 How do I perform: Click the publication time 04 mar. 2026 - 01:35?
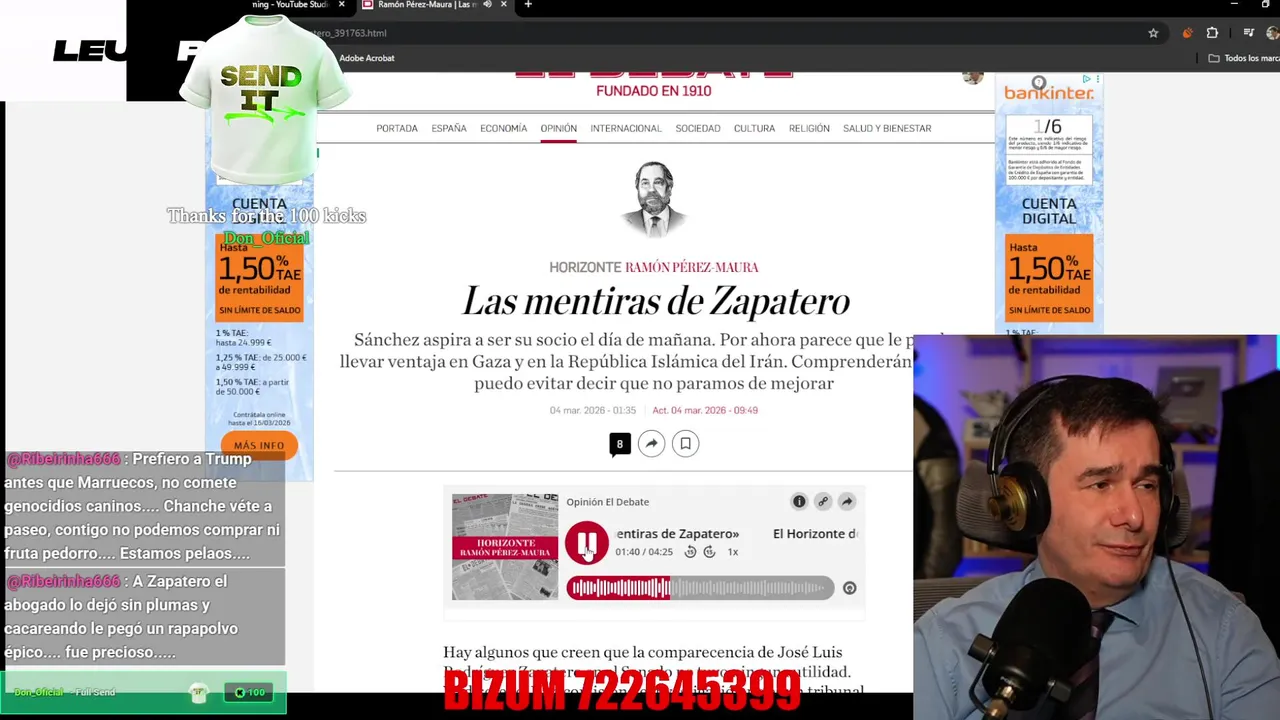pos(593,410)
